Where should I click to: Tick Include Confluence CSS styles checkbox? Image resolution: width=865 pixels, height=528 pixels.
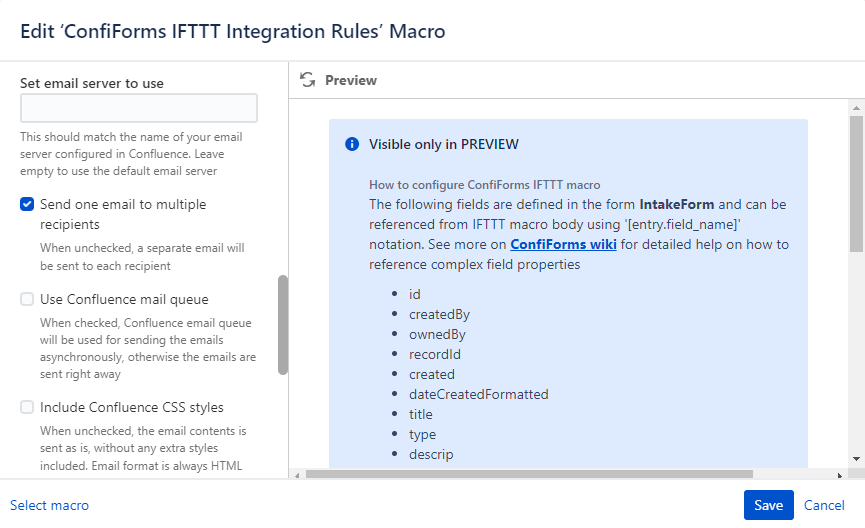coord(27,407)
